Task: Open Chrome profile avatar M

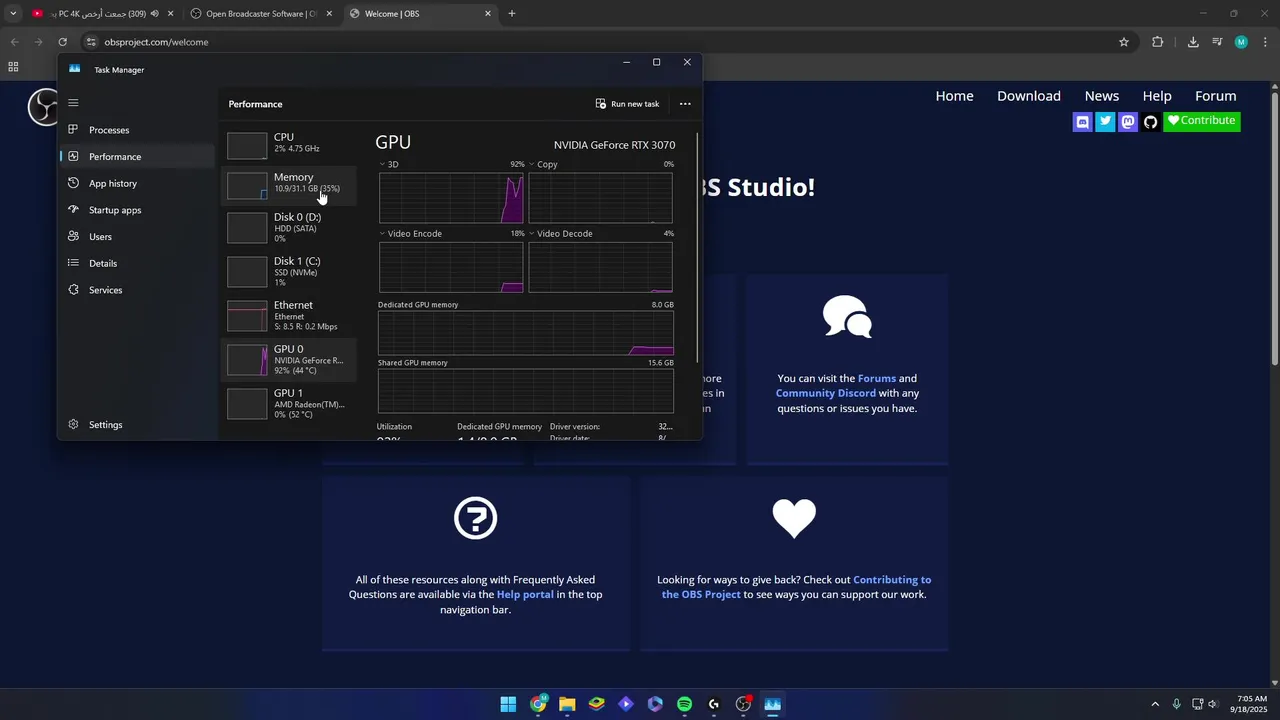Action: (x=1241, y=42)
